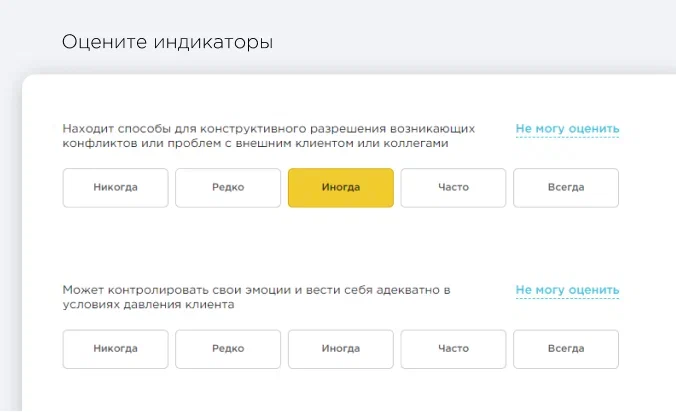Click 'Не могу оценить' for conflict resolution indicator
The width and height of the screenshot is (676, 412).
pyautogui.click(x=567, y=129)
